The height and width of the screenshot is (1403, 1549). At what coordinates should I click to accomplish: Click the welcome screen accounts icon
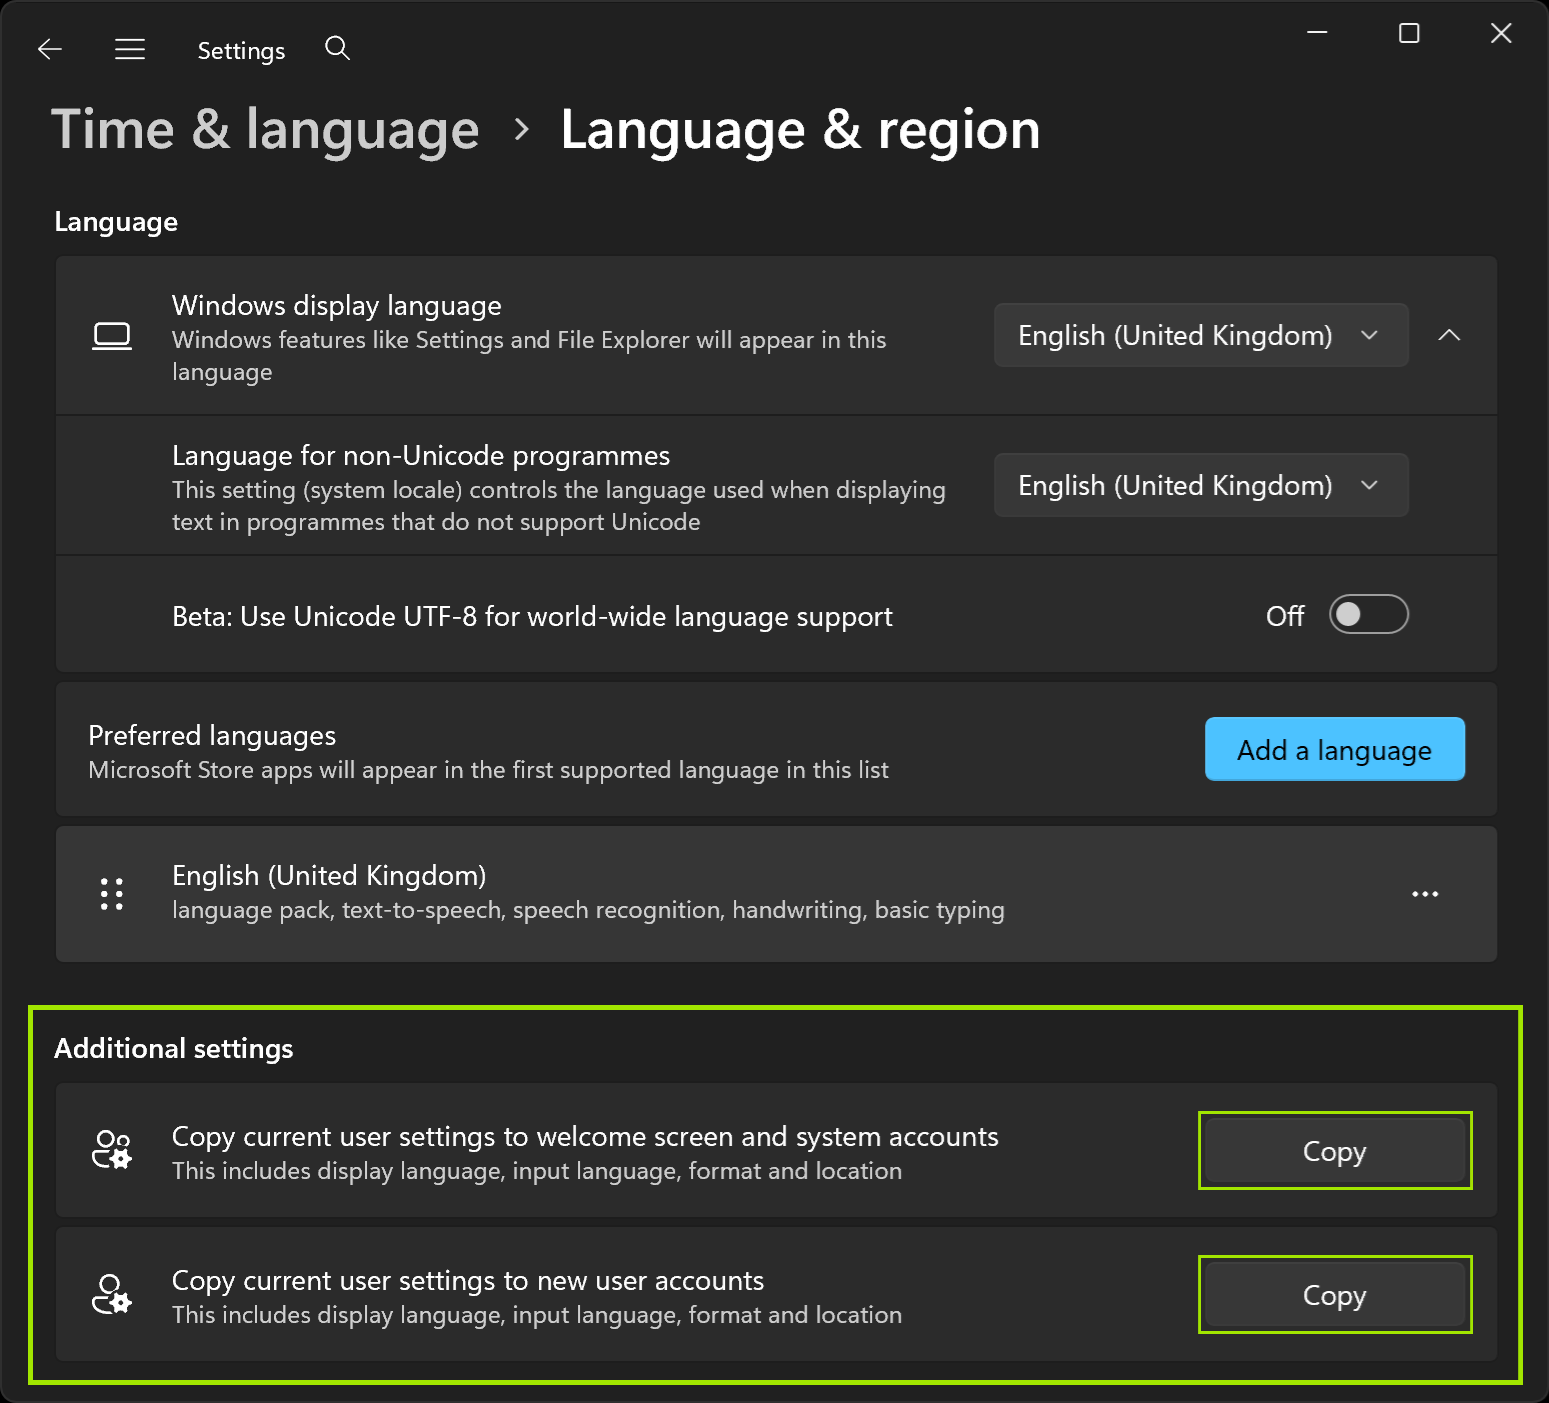111,1150
